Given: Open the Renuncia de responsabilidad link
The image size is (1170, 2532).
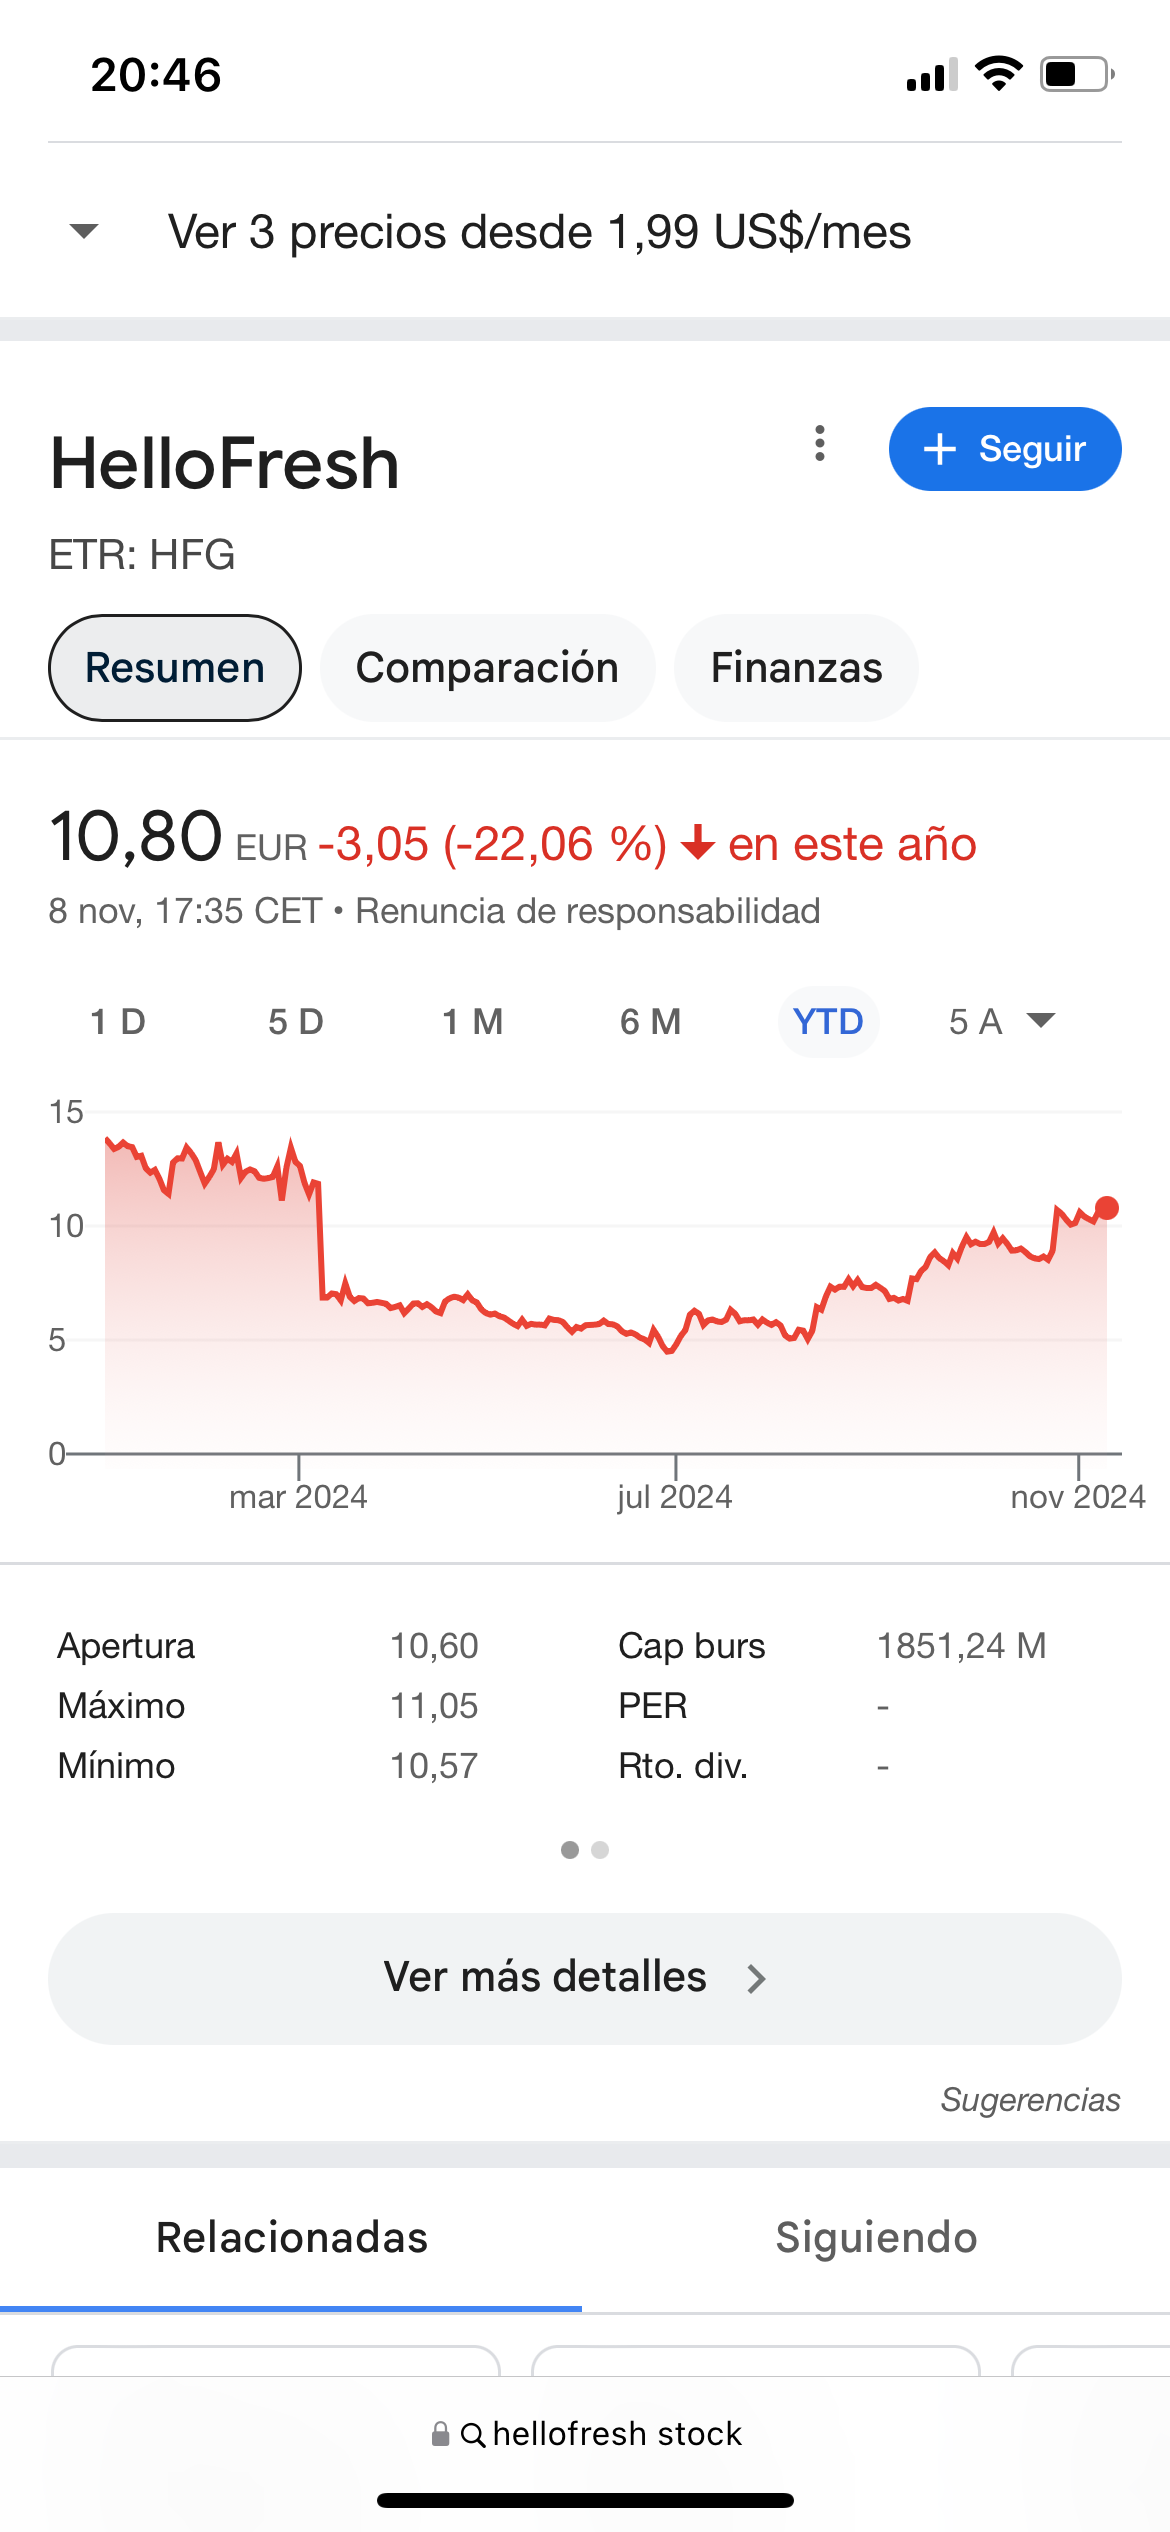Looking at the screenshot, I should tap(588, 911).
